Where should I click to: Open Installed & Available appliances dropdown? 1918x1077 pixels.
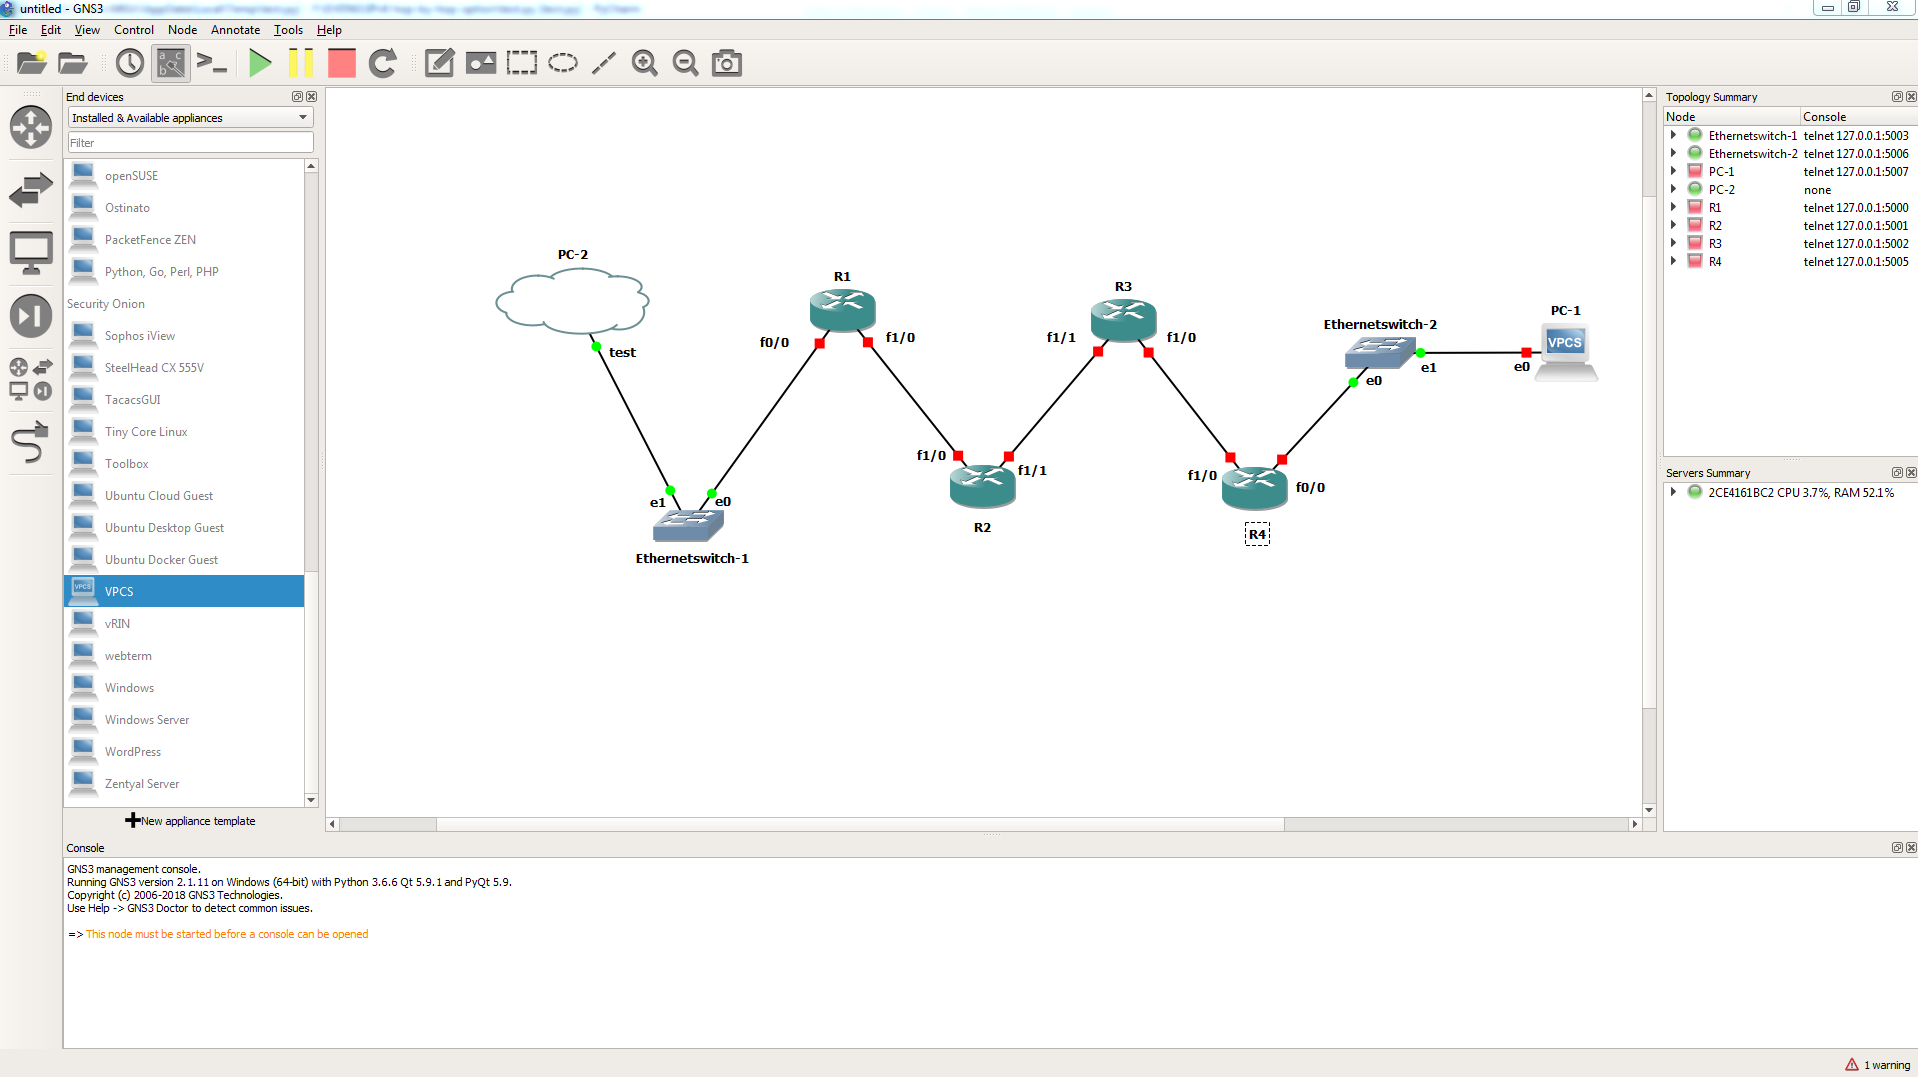tap(190, 118)
